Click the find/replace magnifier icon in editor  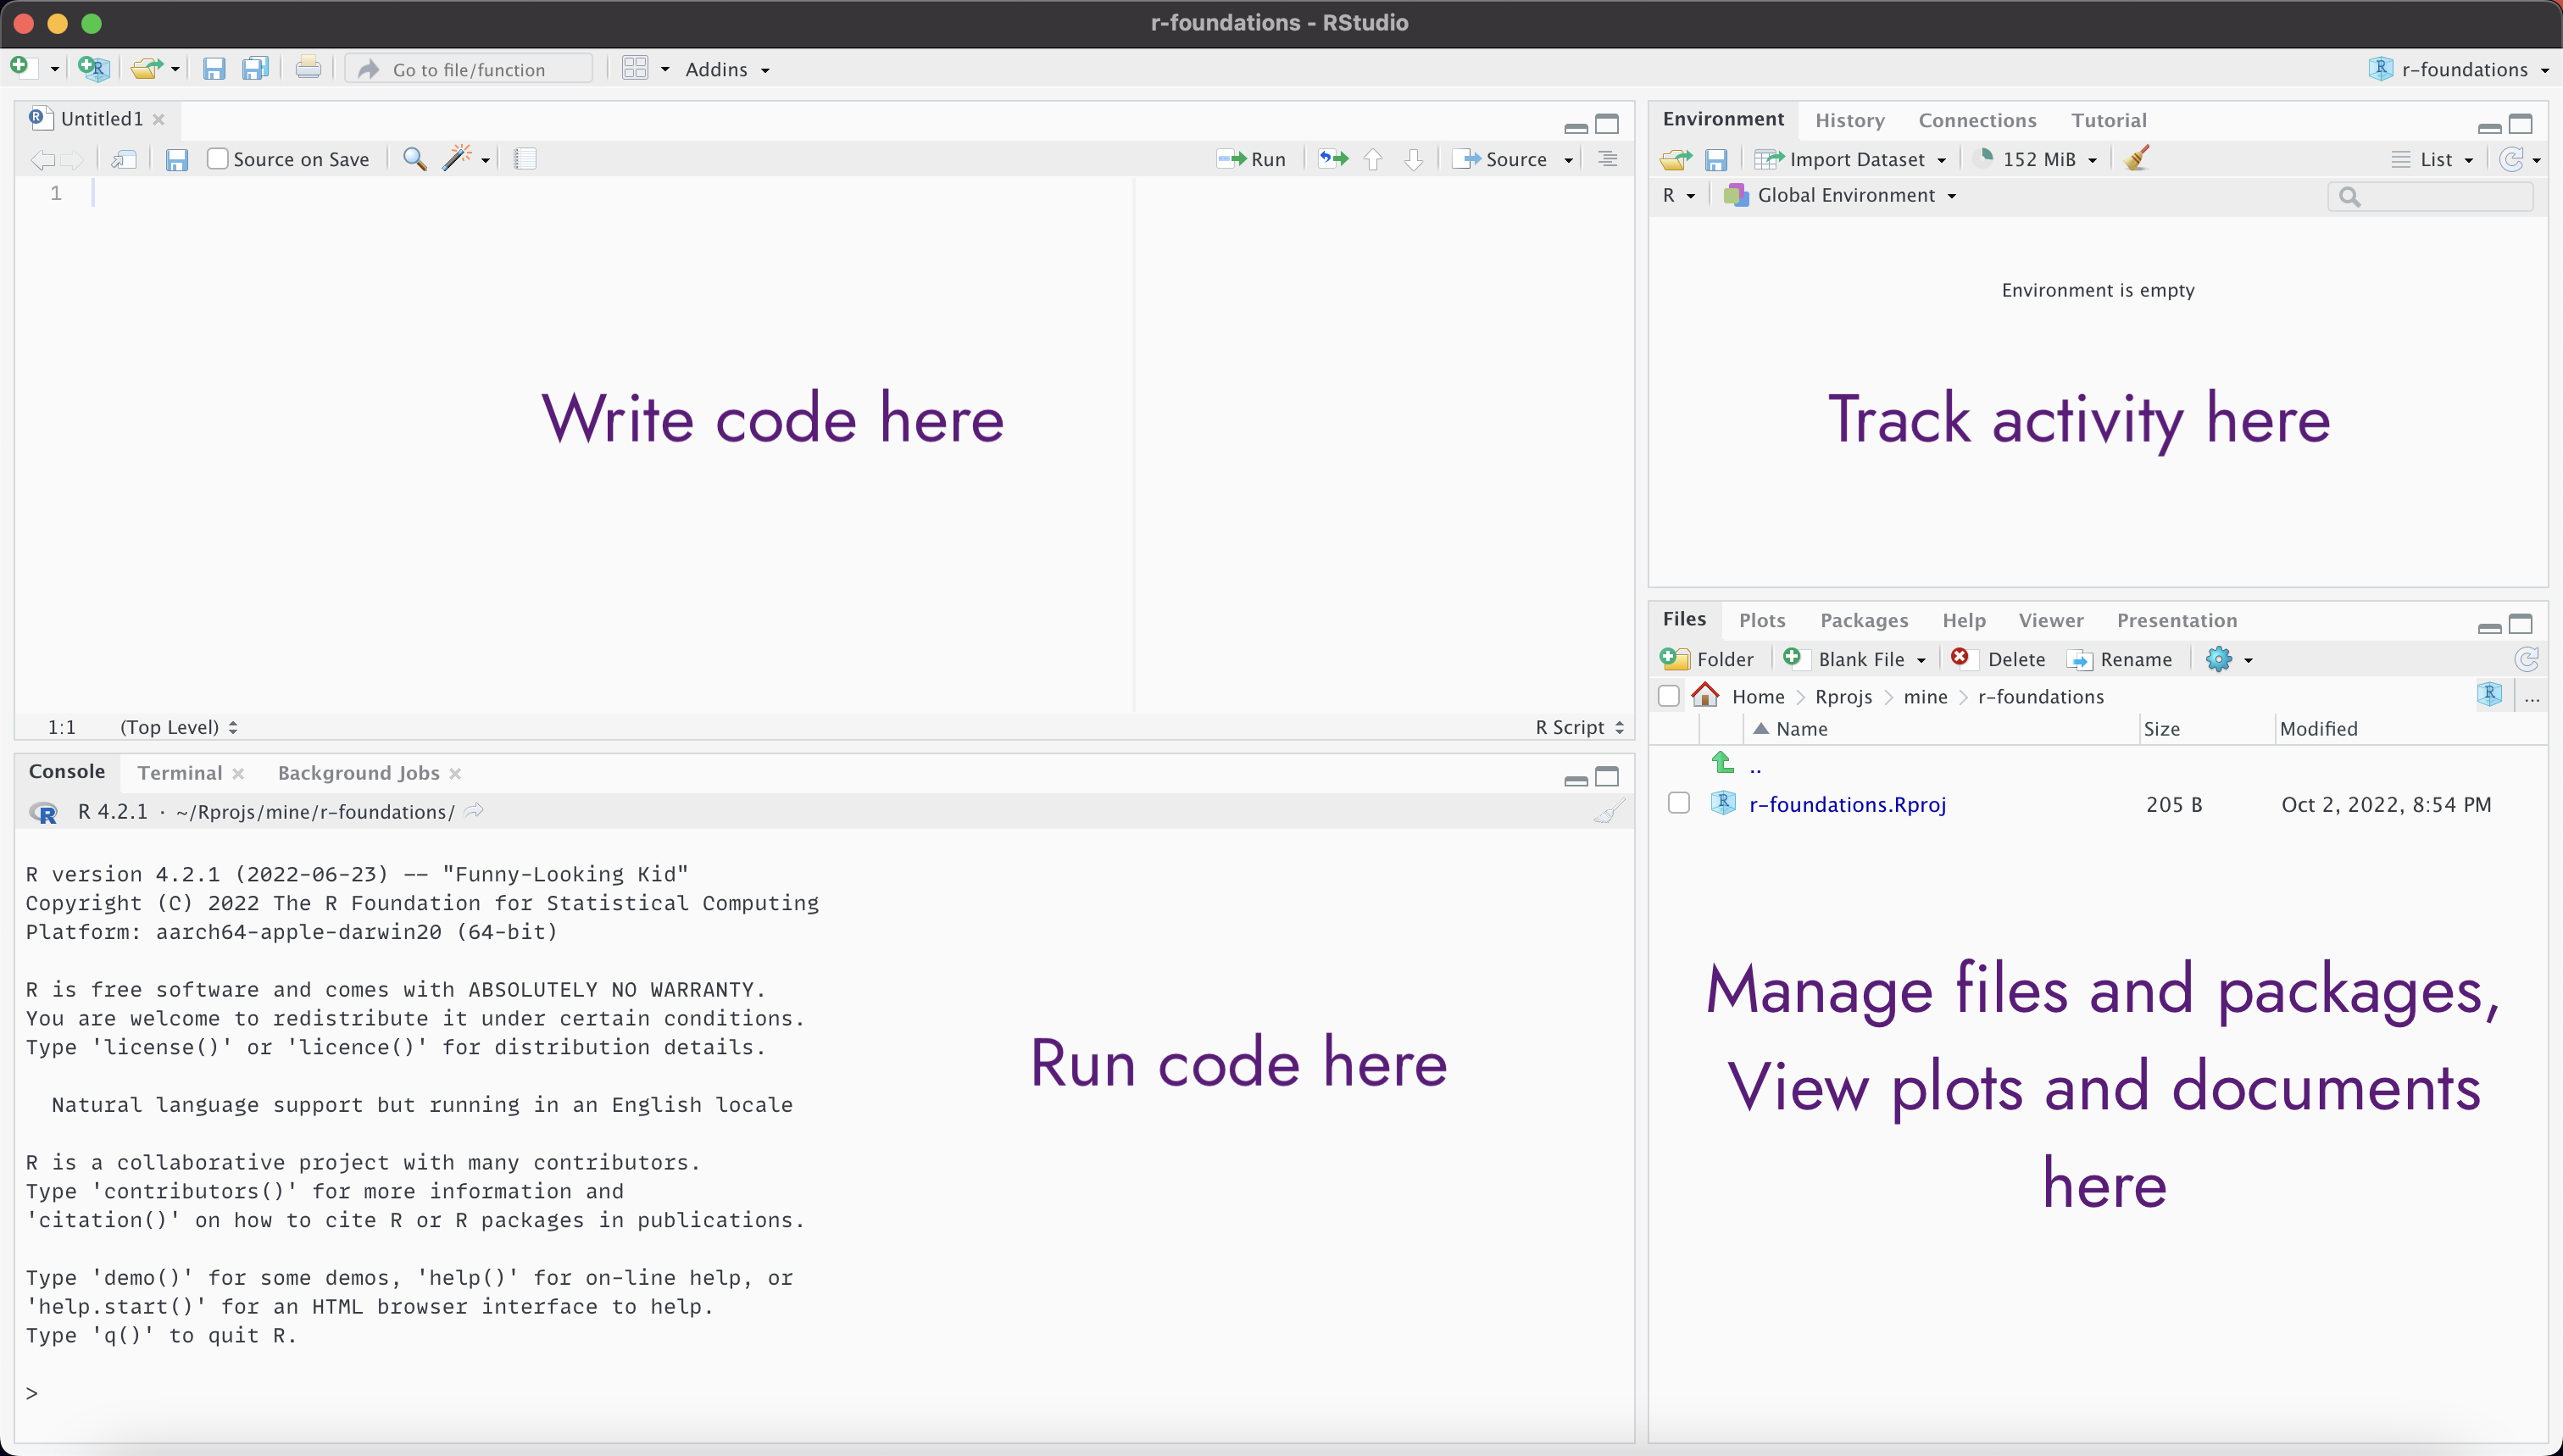pyautogui.click(x=414, y=159)
